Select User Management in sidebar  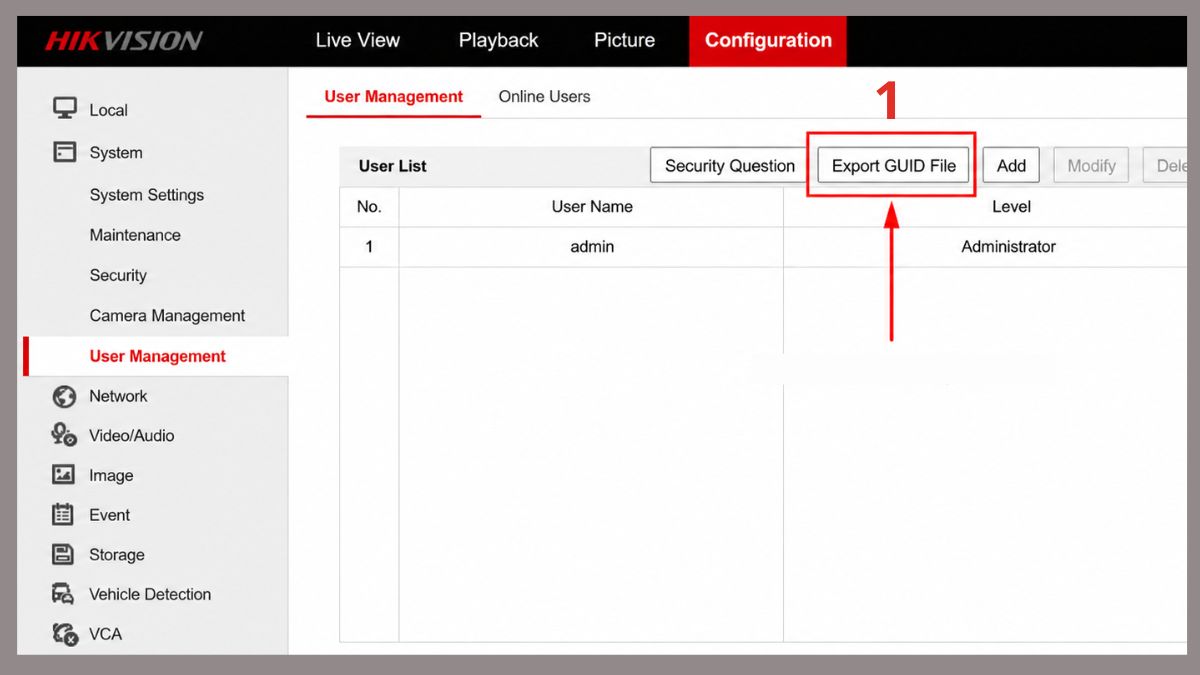158,356
